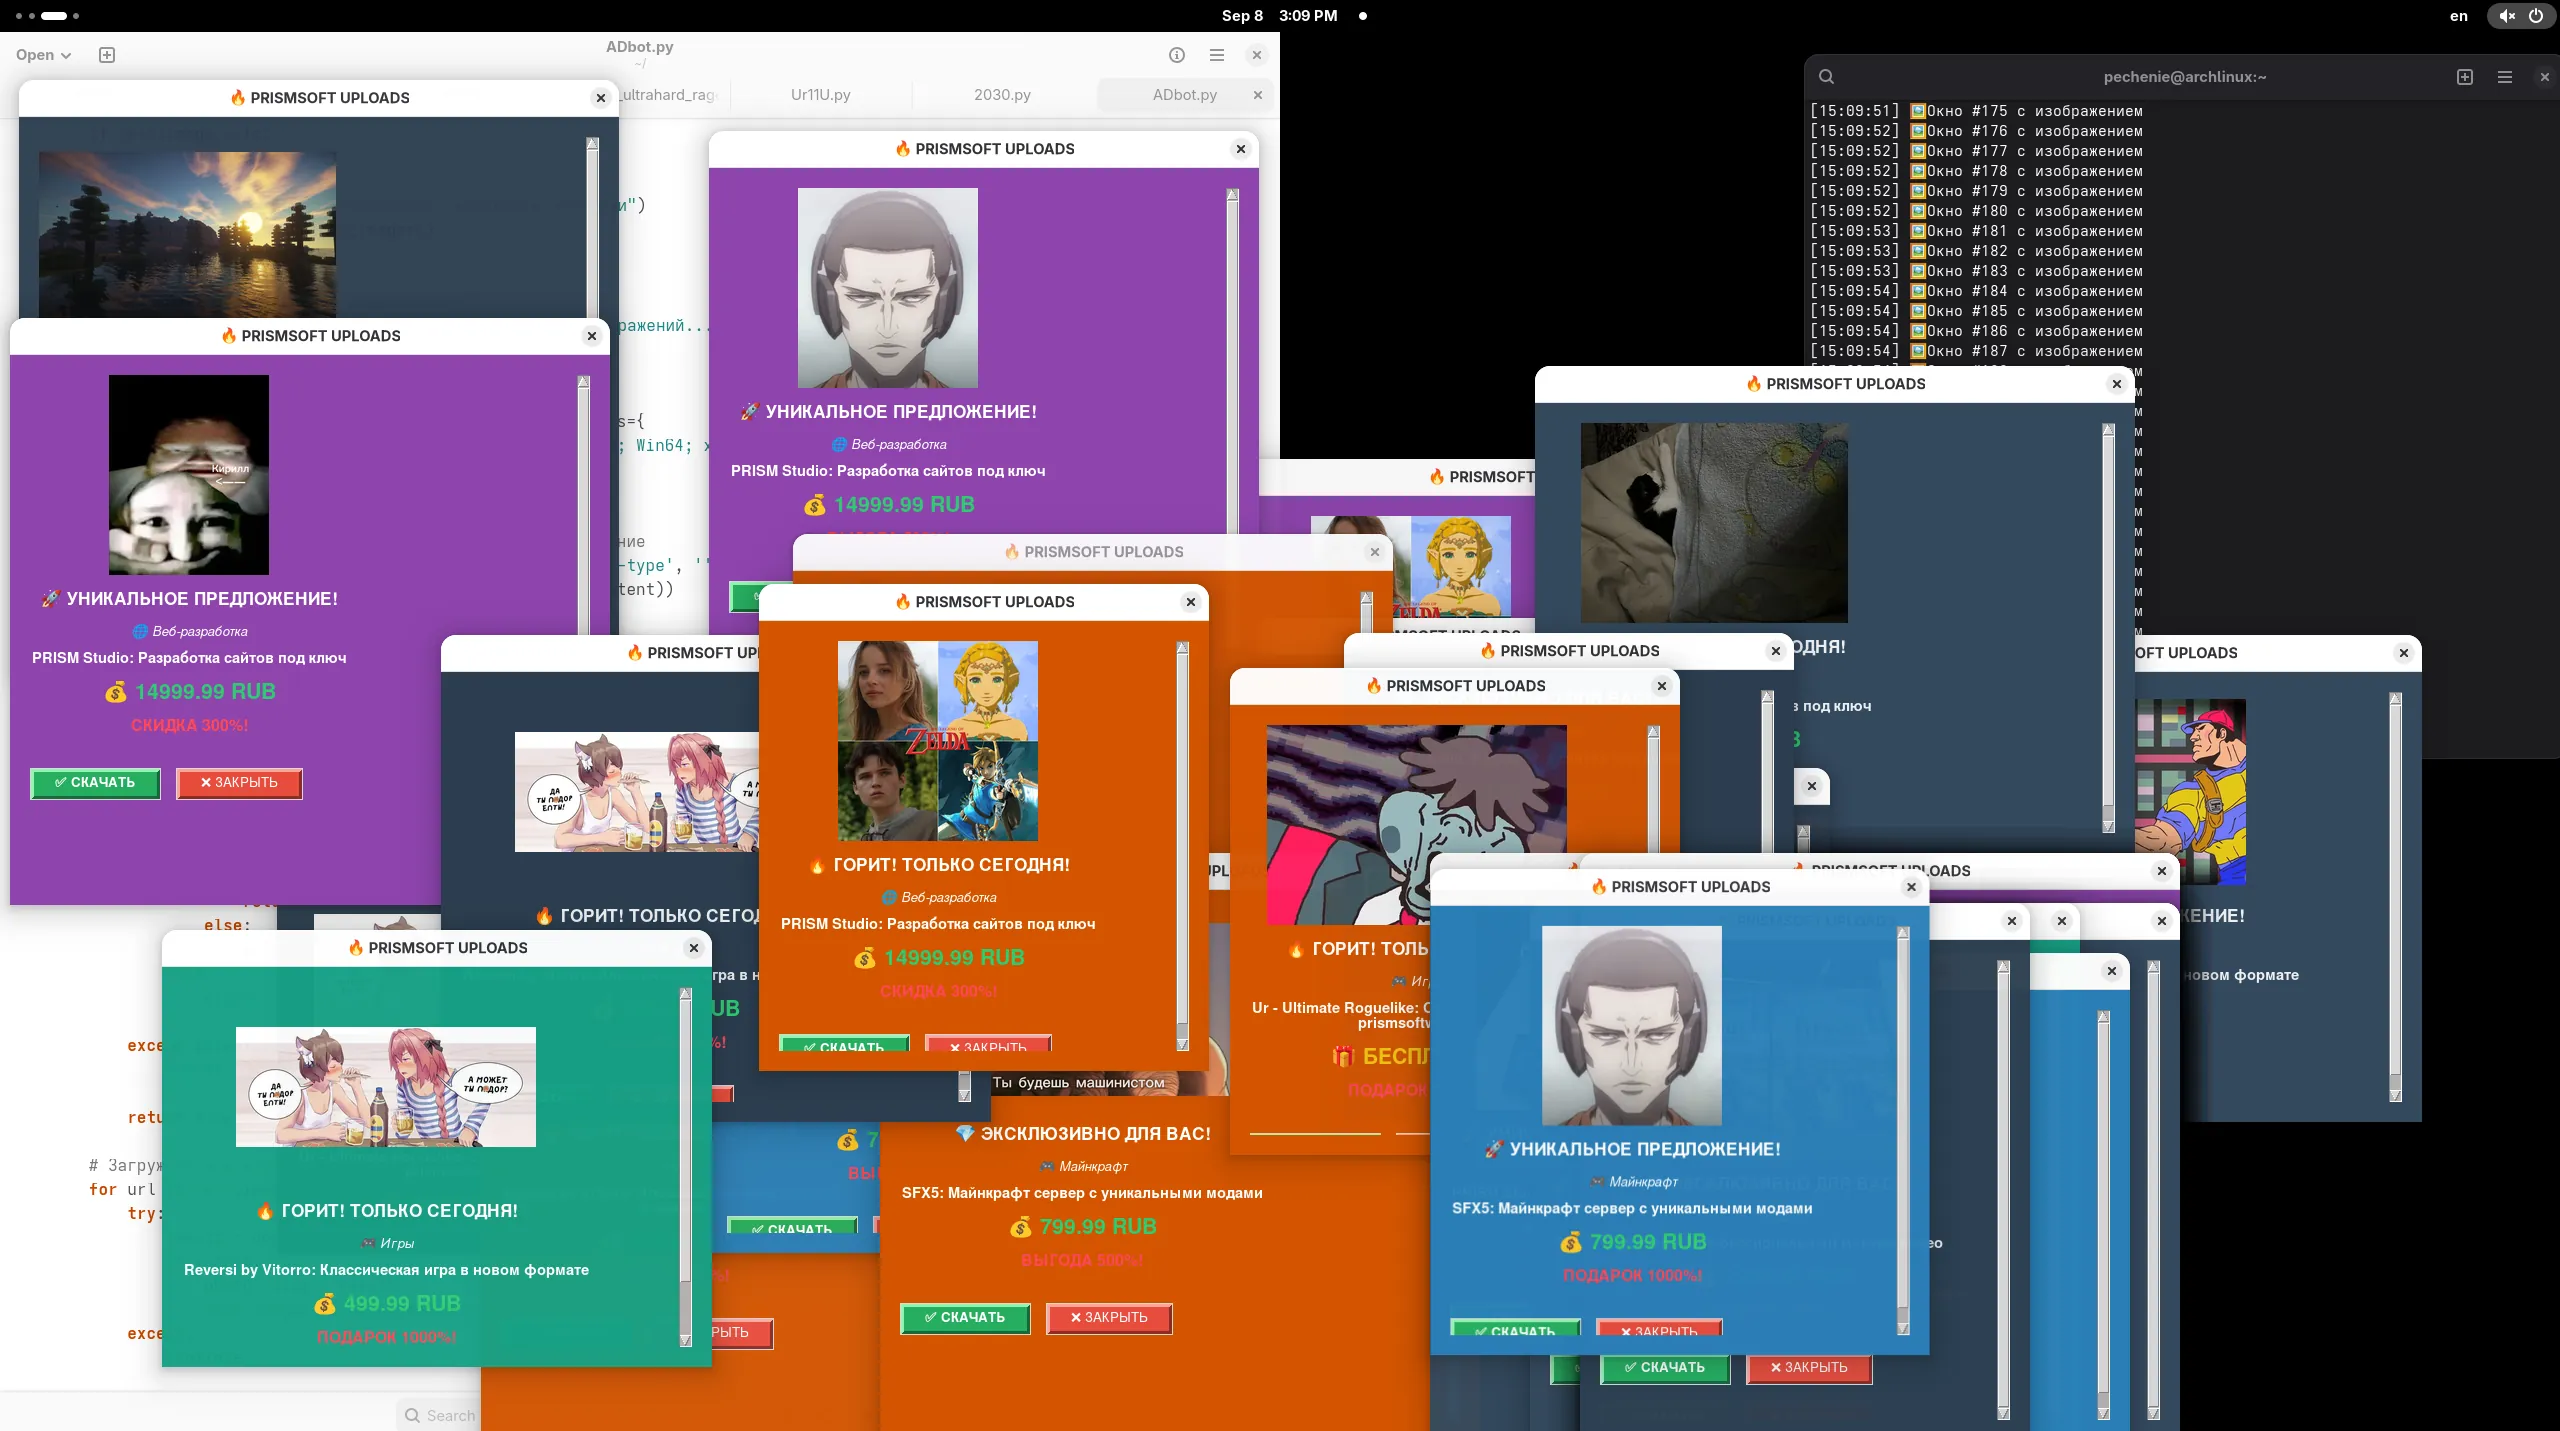
Task: Click the scrollbar track in the cat photo popup
Action: coord(2109,628)
